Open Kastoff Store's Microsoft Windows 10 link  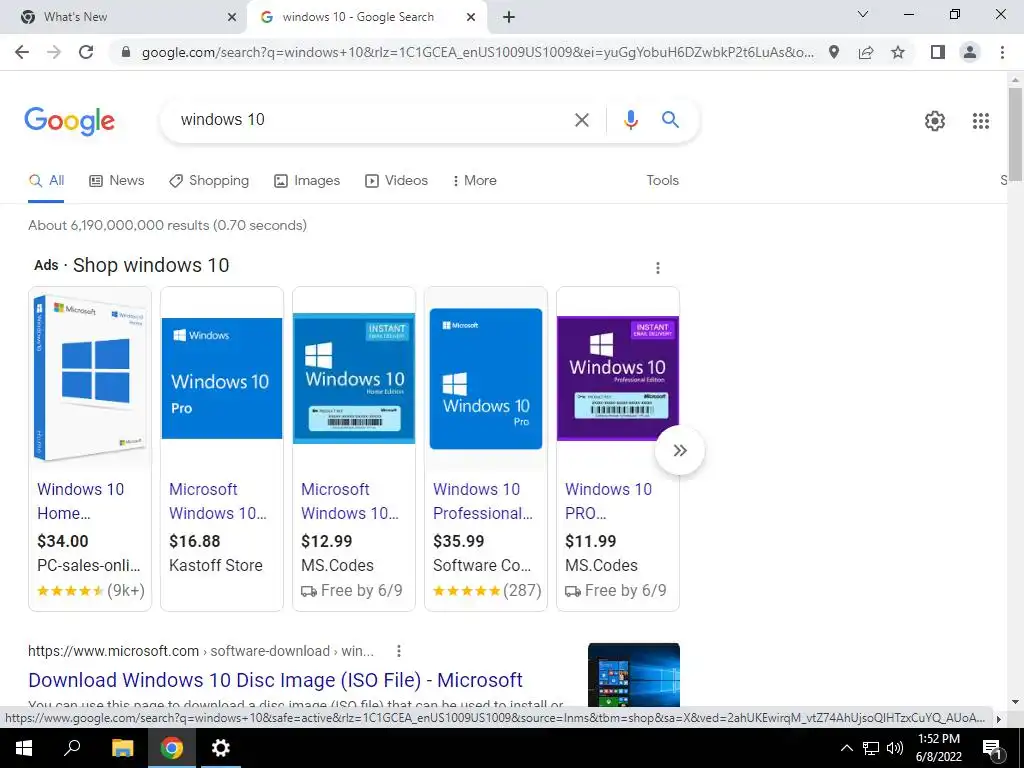point(217,502)
